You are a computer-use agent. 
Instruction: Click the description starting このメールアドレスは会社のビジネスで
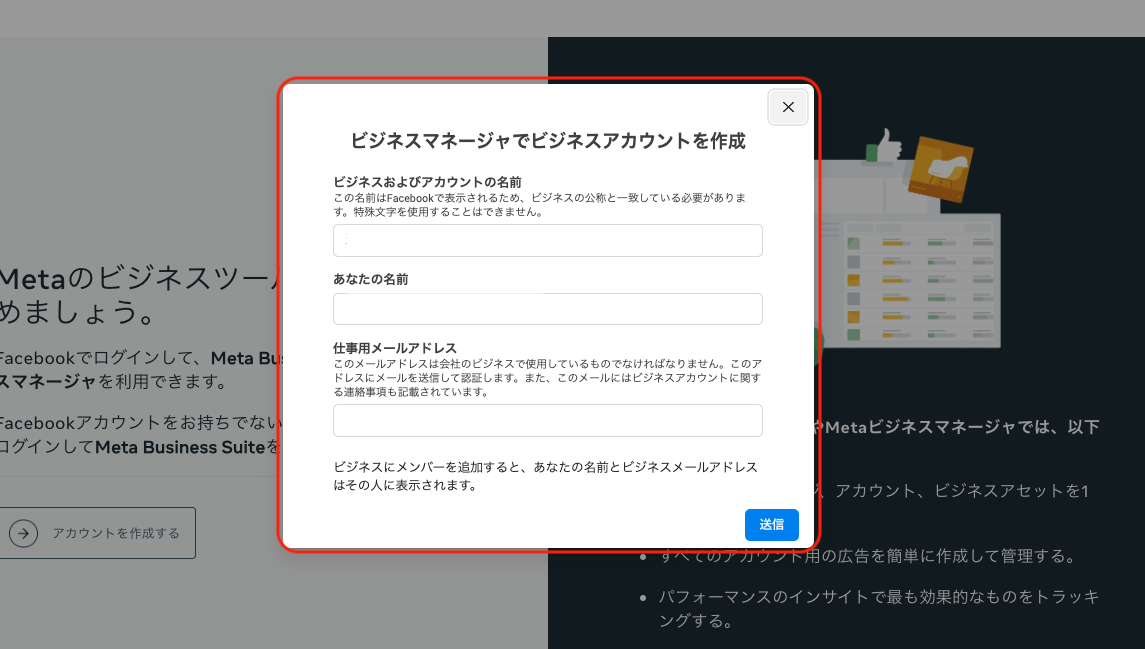click(547, 377)
